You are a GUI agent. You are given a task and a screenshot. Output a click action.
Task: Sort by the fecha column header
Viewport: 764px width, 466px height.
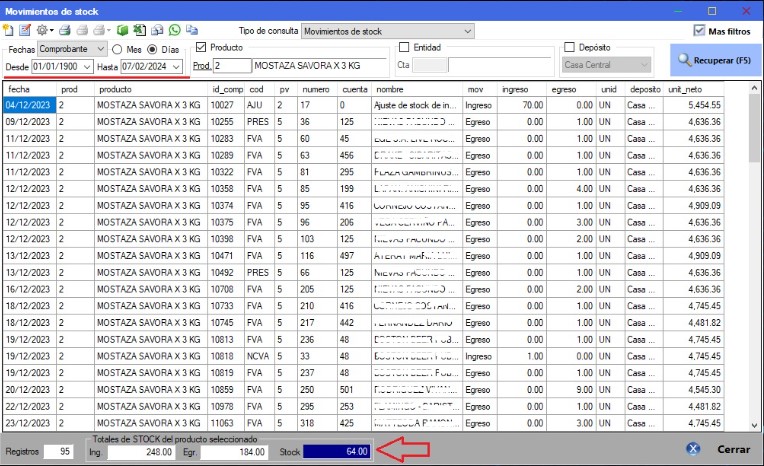click(x=30, y=89)
